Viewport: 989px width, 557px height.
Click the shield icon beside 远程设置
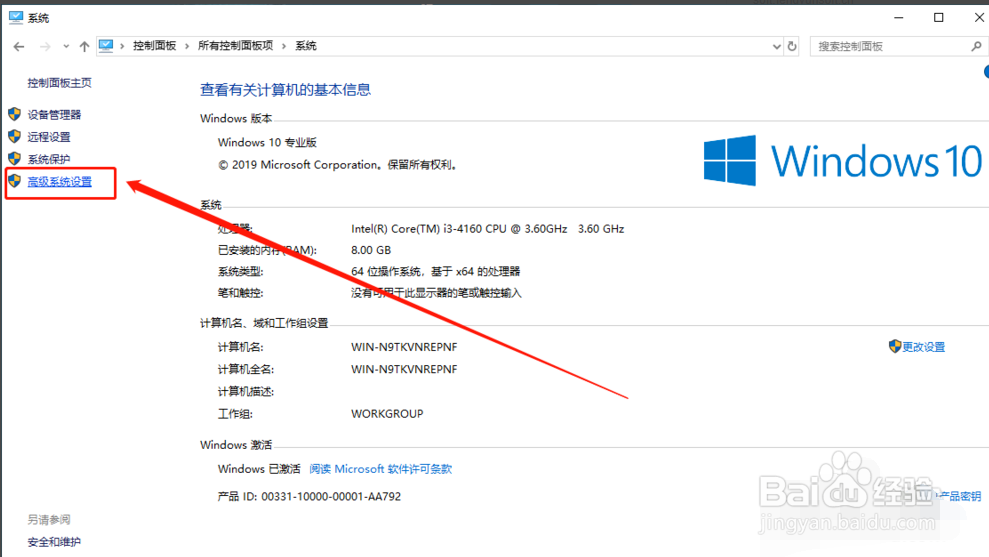point(15,136)
